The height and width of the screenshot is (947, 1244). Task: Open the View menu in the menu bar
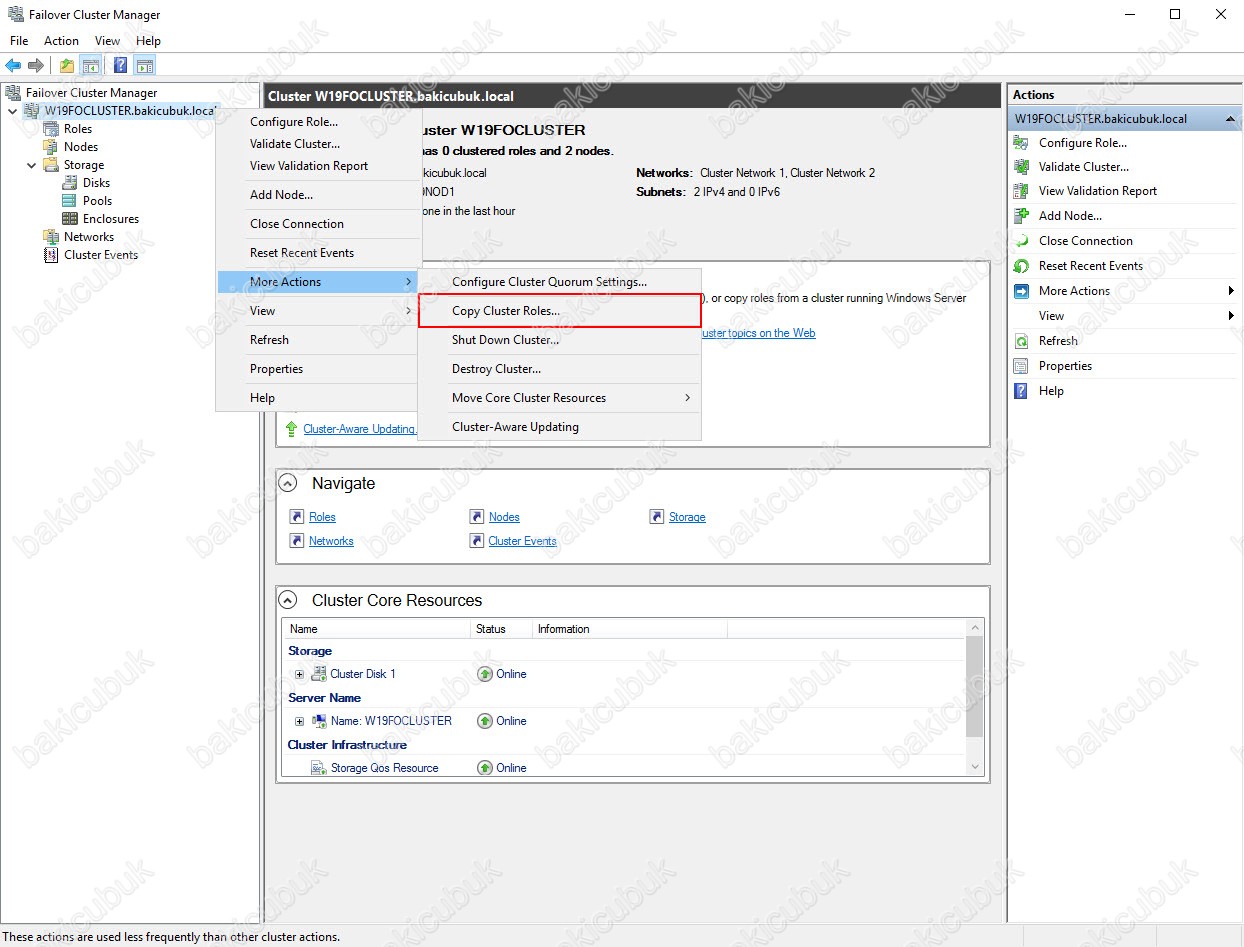tap(107, 41)
